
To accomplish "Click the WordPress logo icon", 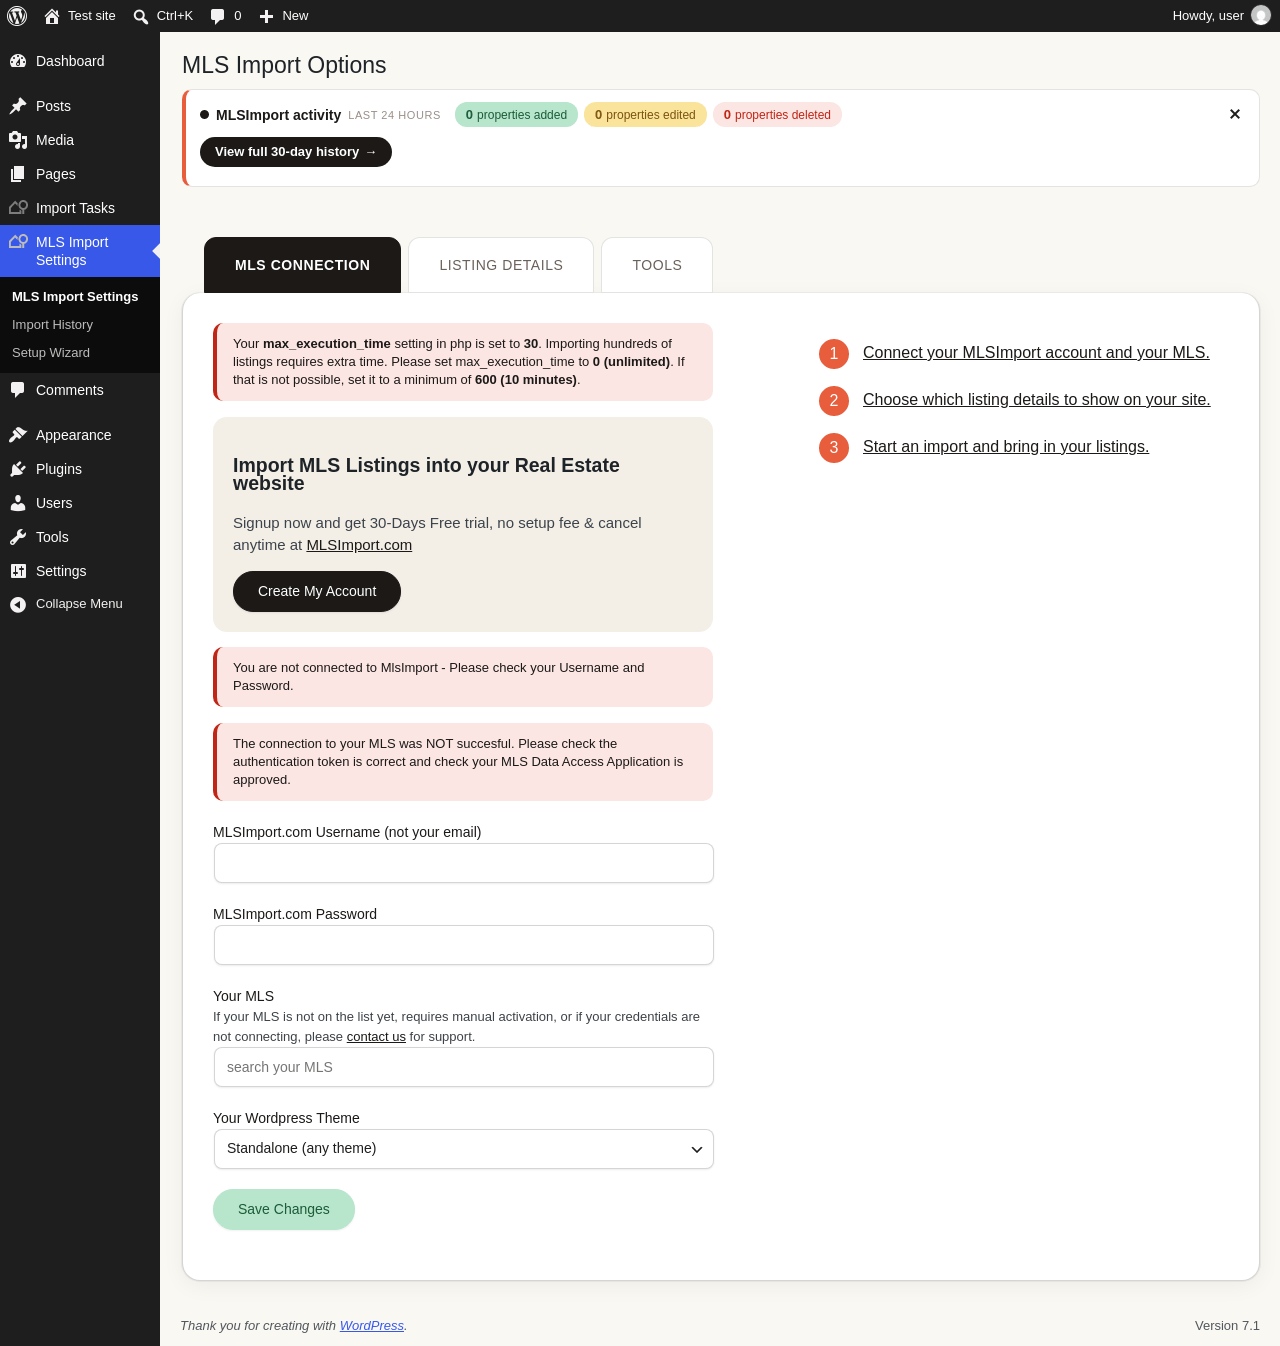I will 17,16.
